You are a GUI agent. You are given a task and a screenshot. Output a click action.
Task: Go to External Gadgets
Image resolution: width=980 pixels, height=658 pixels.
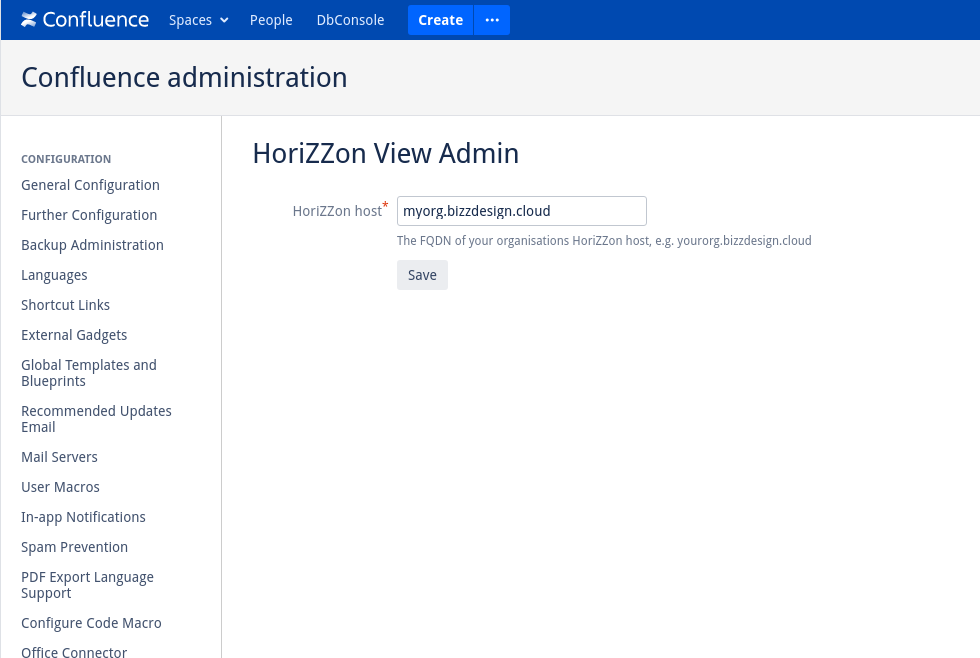(x=74, y=335)
